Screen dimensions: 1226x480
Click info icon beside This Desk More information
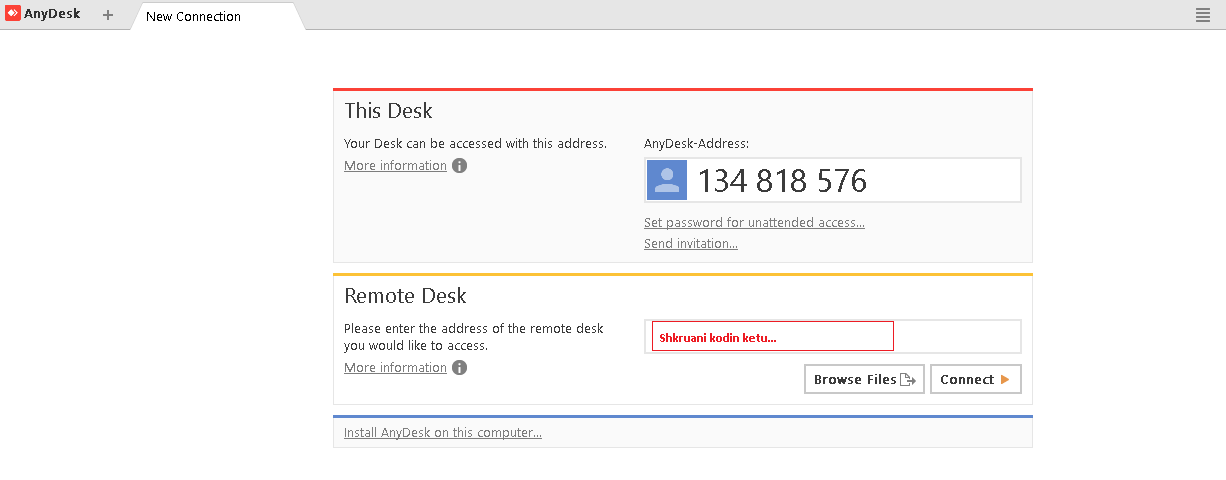point(459,166)
